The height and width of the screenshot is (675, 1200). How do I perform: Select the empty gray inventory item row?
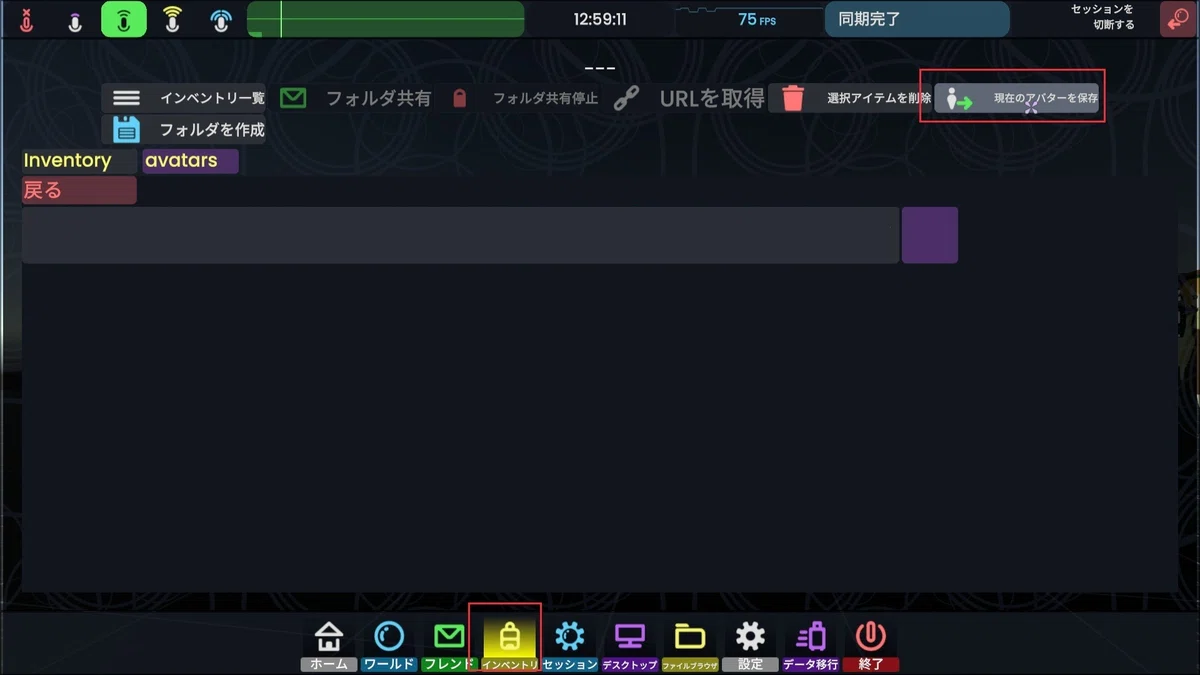[x=460, y=235]
